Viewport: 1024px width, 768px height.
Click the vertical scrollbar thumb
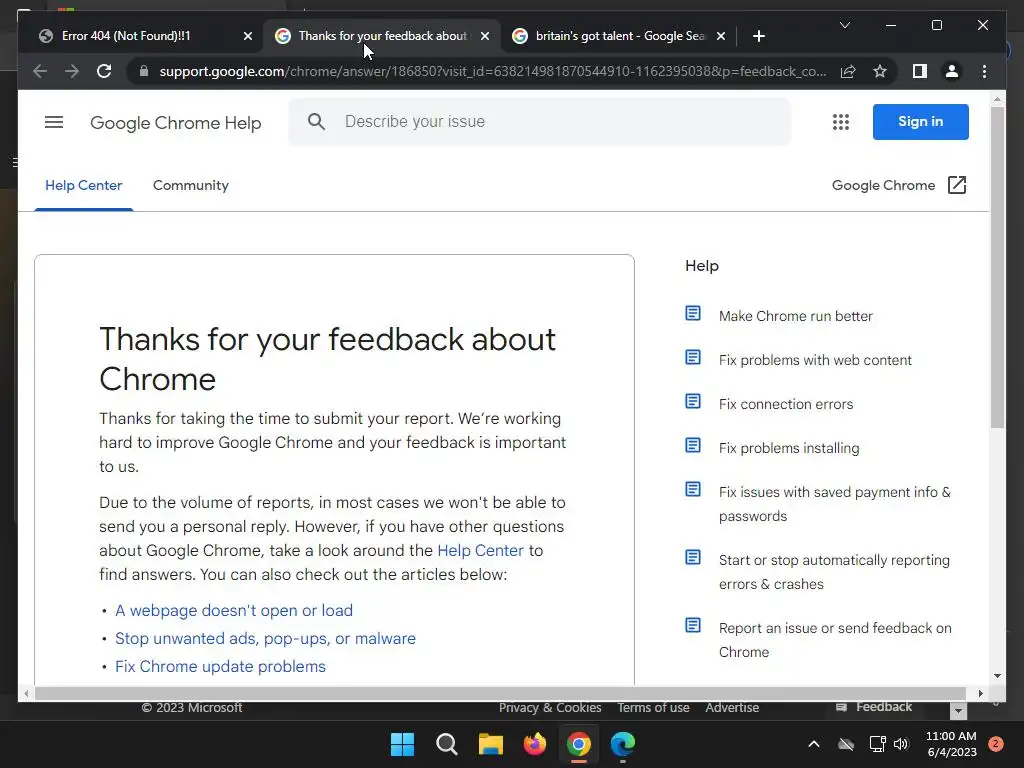[x=997, y=267]
